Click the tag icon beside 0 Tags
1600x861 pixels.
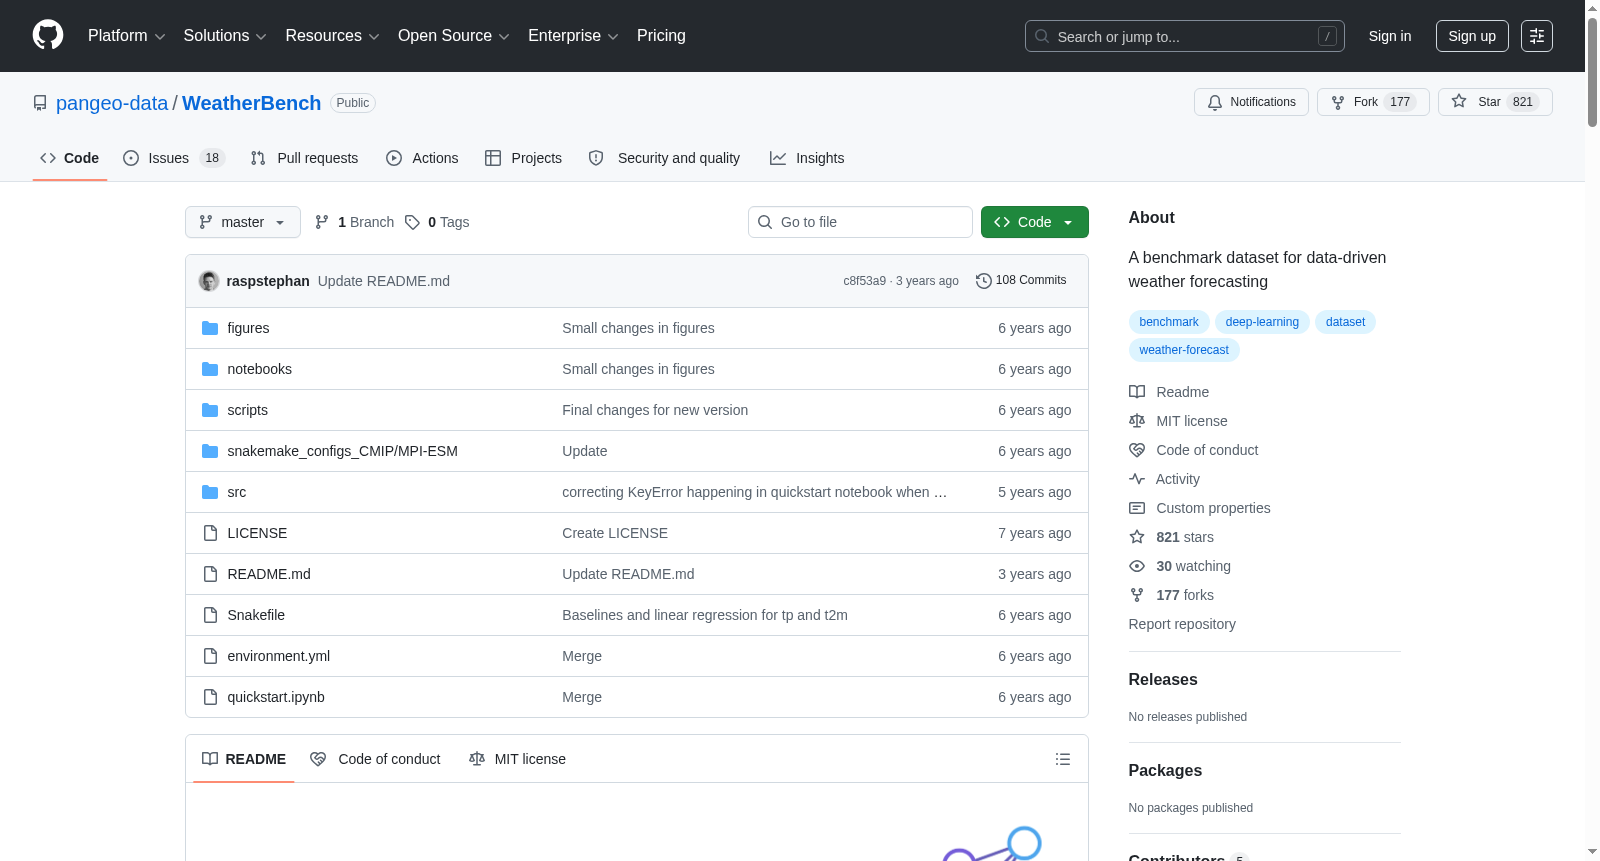[412, 222]
